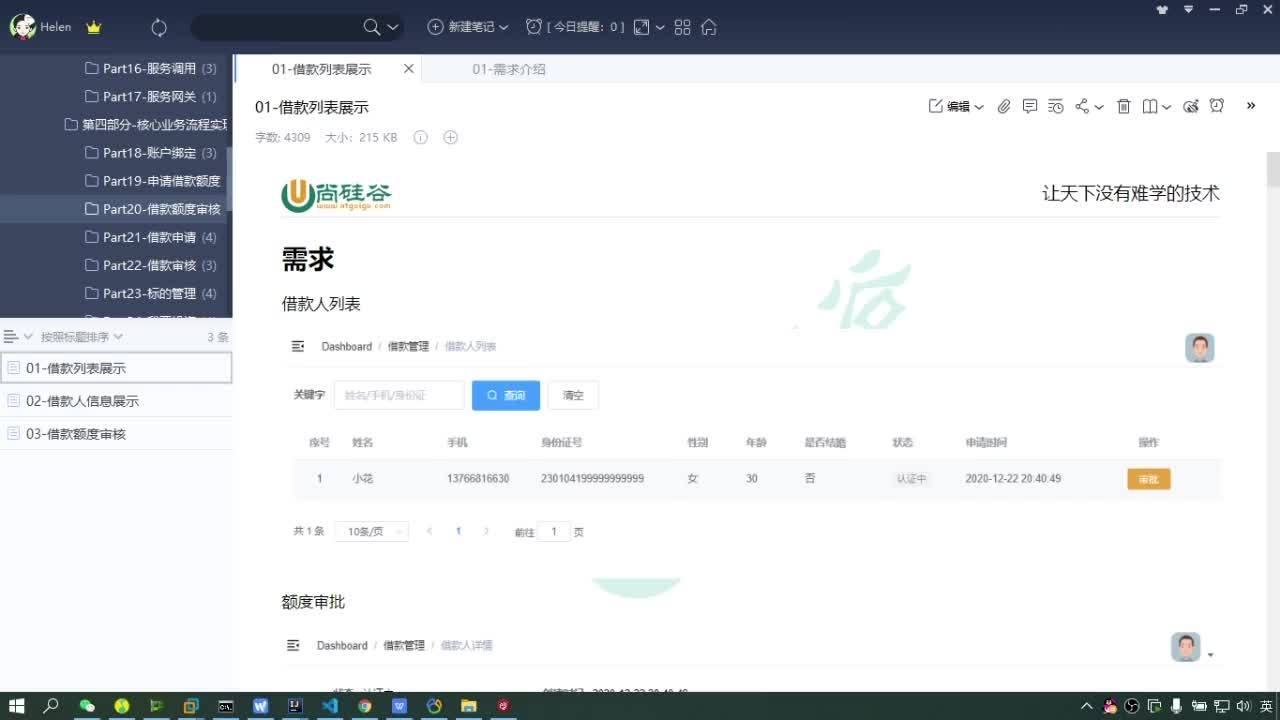Open Part19-申请借款额度 folder

coord(153,181)
